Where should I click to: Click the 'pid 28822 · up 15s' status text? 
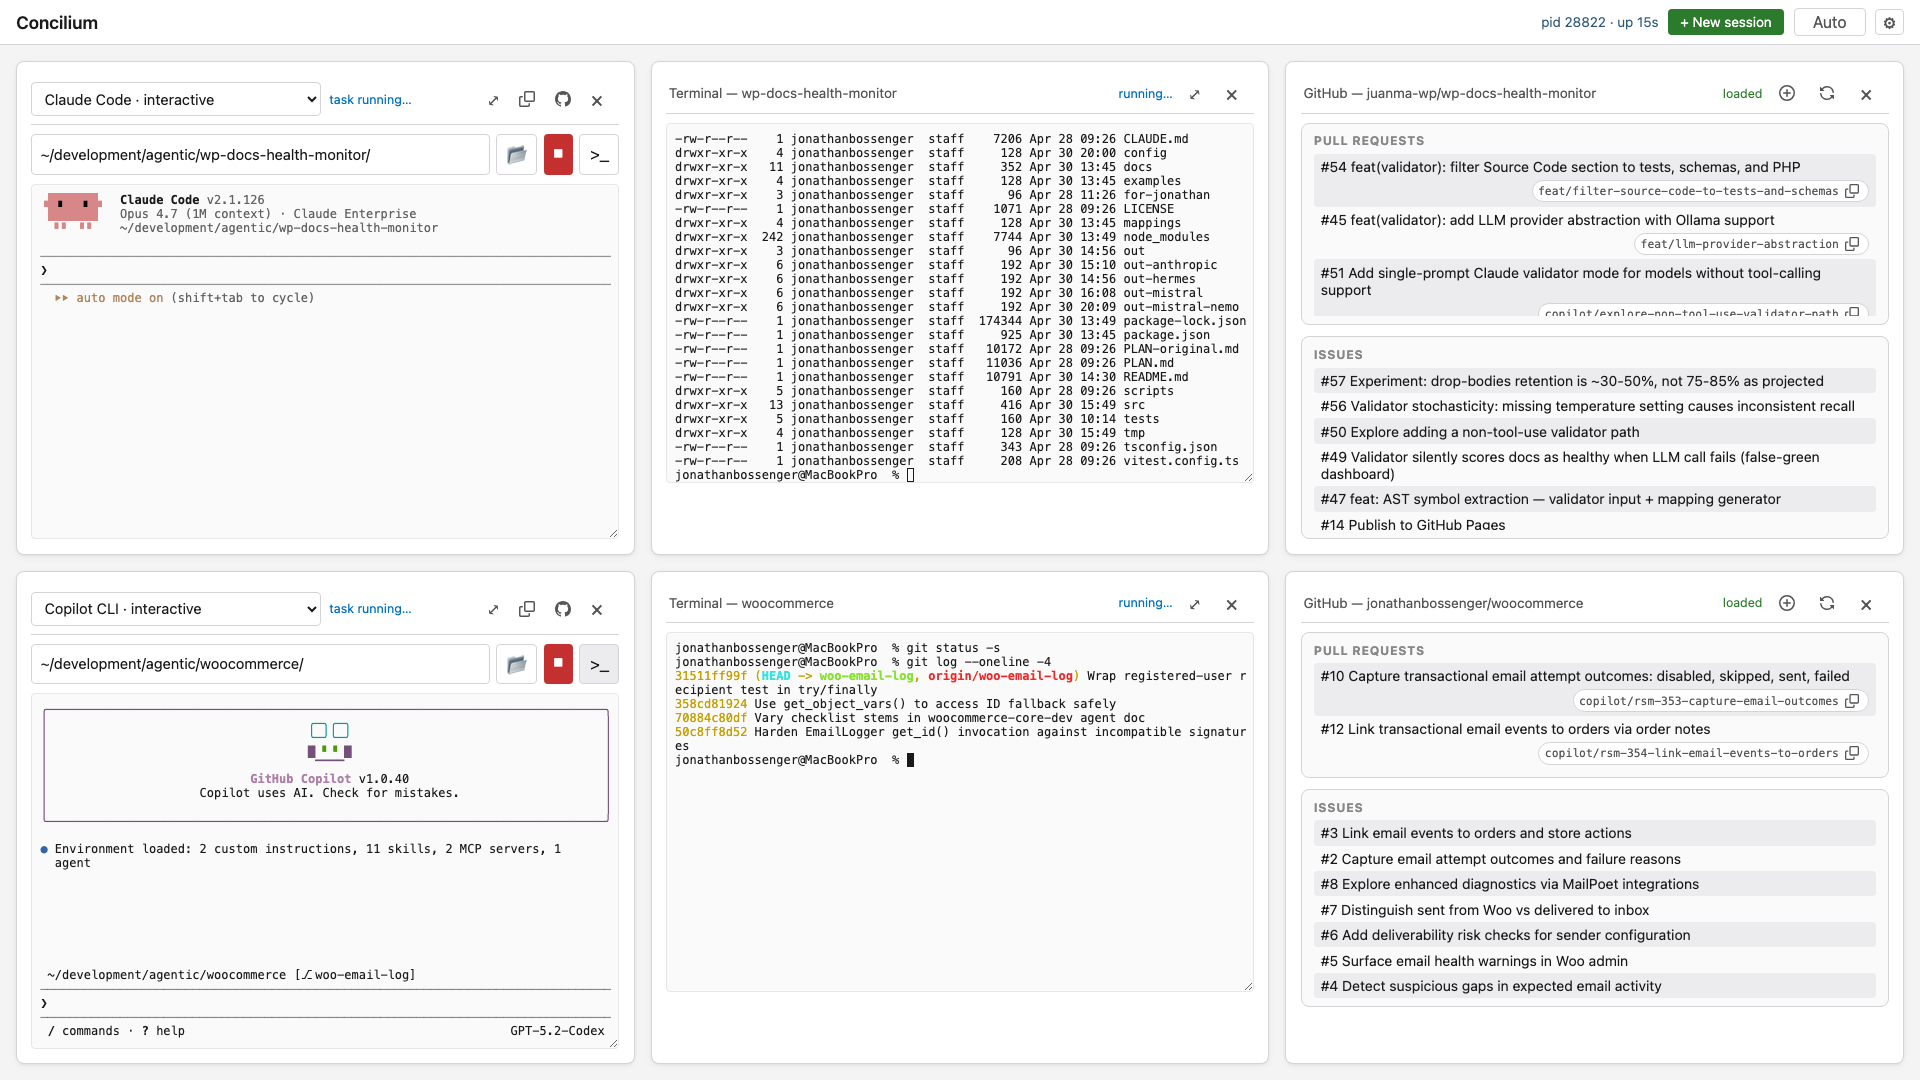point(1599,22)
